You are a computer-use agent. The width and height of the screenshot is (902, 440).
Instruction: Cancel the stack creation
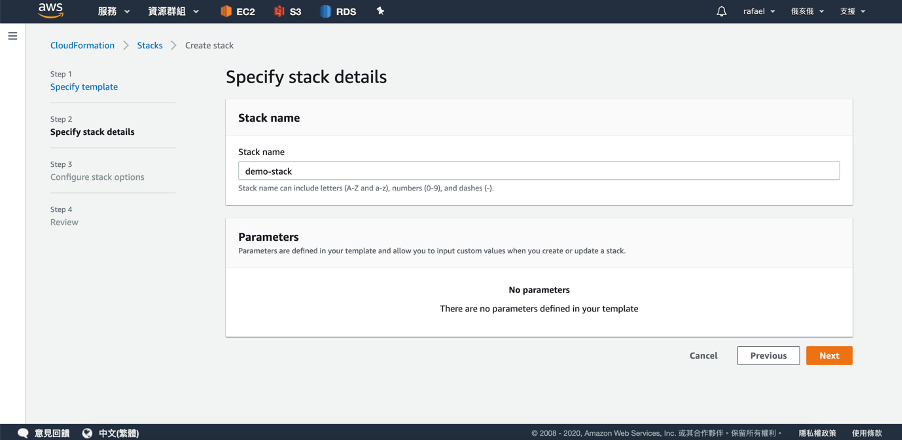[703, 355]
